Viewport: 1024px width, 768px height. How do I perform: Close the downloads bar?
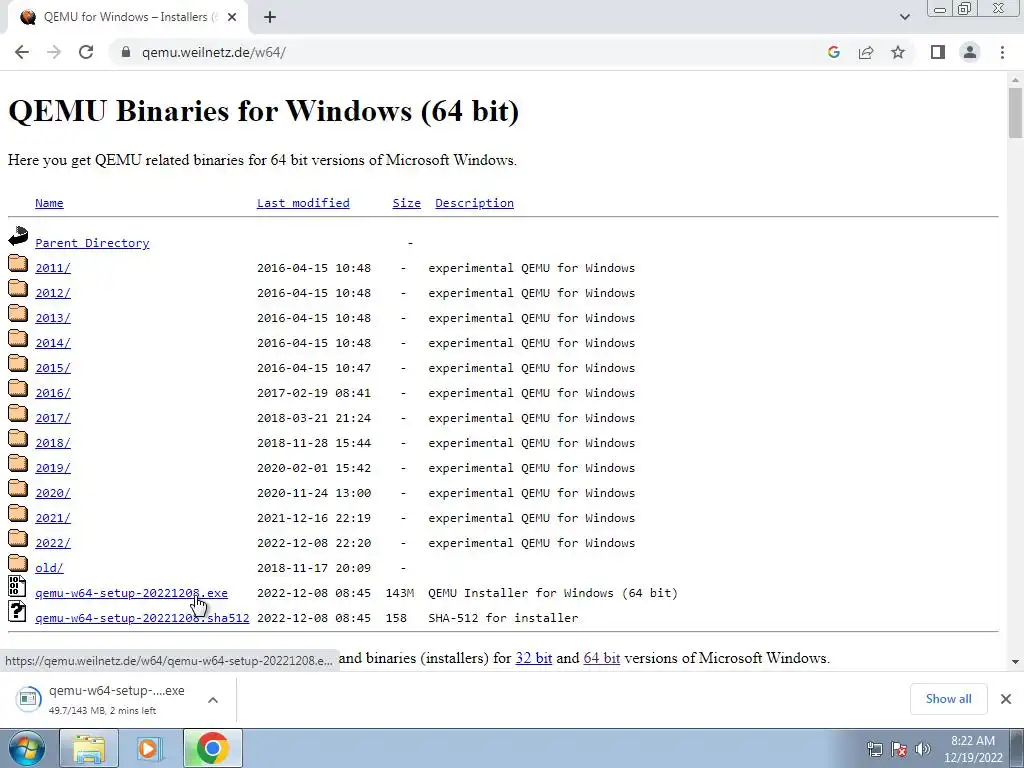coord(1006,699)
